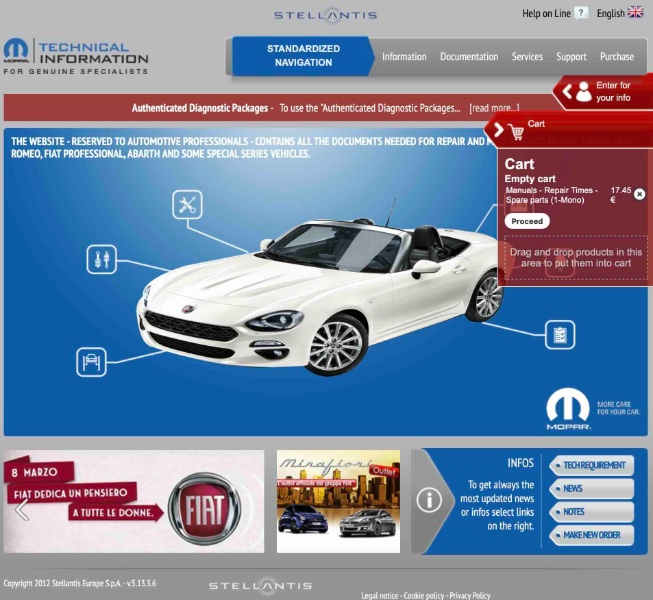Click the Mopar Technical Information logo
Screen dimensions: 653x600
pyautogui.click(x=76, y=56)
